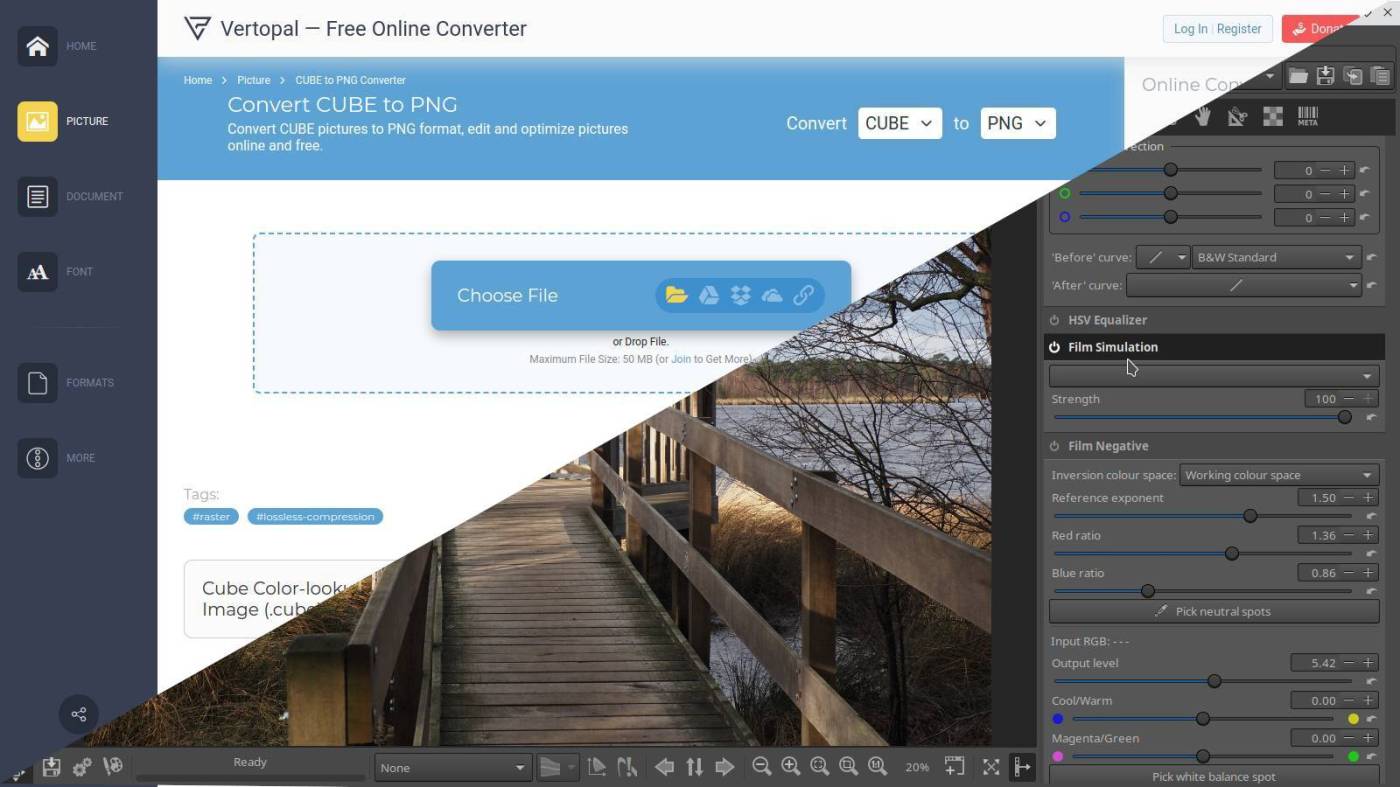
Task: Open Log In link
Action: coord(1190,29)
